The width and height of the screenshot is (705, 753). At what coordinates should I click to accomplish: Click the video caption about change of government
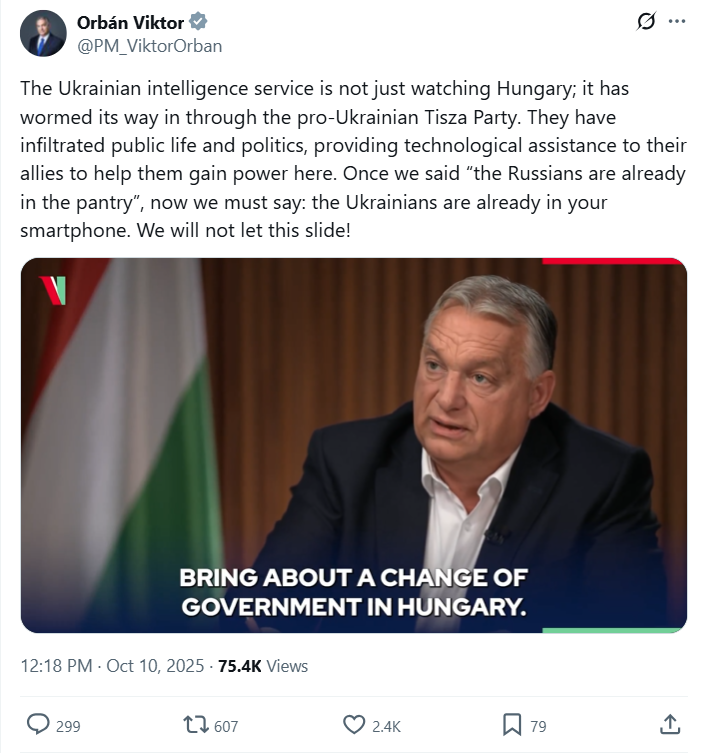coord(352,592)
